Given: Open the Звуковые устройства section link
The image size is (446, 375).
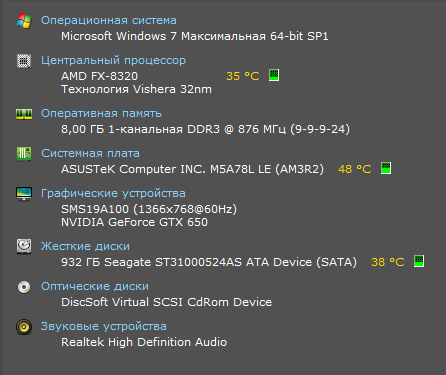Looking at the screenshot, I should (x=104, y=326).
